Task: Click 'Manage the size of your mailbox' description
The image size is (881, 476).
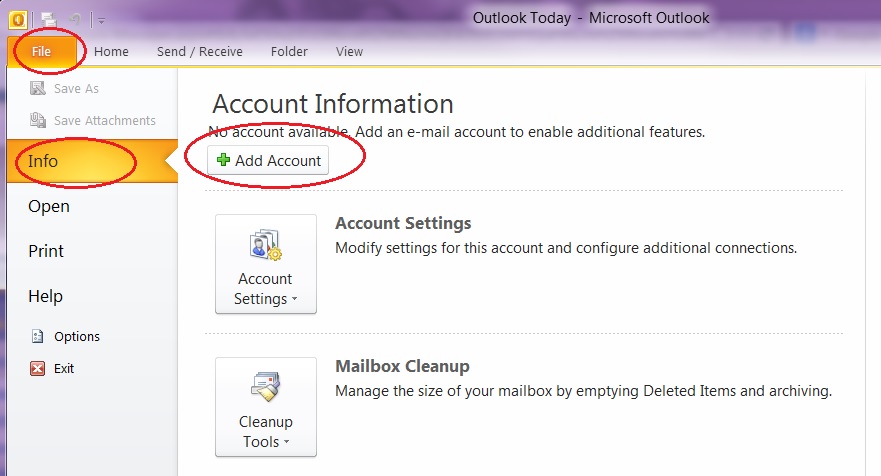Action: click(x=583, y=391)
